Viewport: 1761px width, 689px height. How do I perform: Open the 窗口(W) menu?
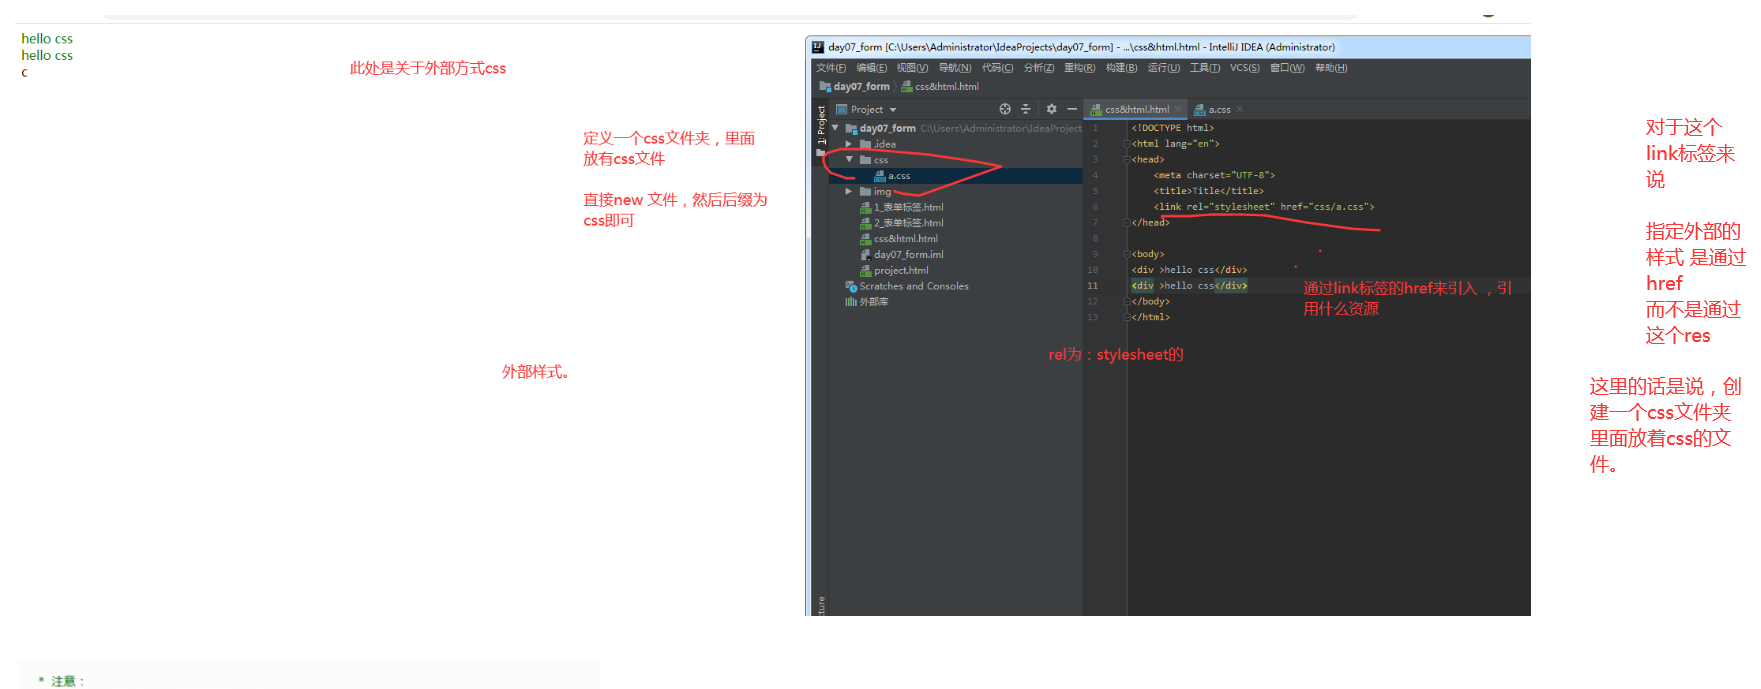[x=1287, y=68]
